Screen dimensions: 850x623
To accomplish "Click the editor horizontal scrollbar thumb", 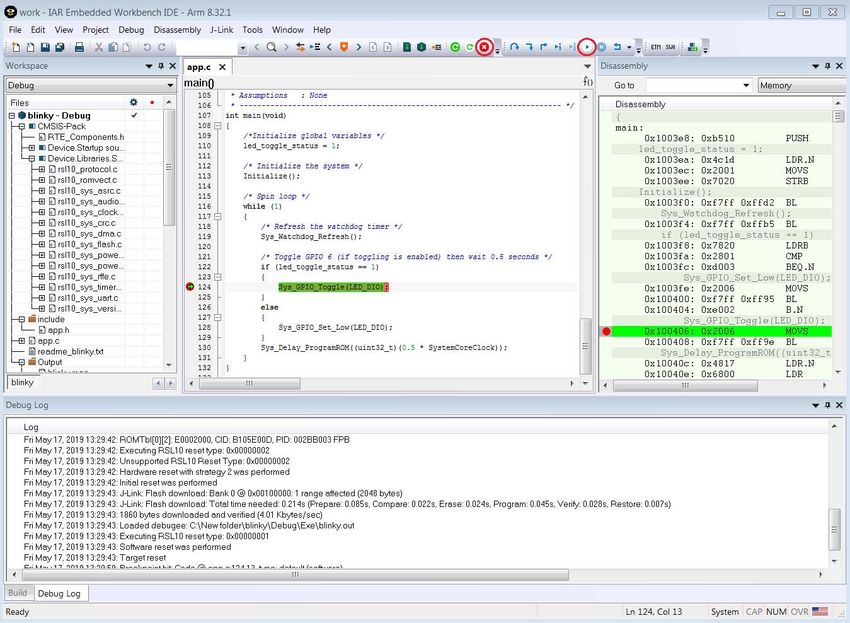I will click(x=249, y=383).
